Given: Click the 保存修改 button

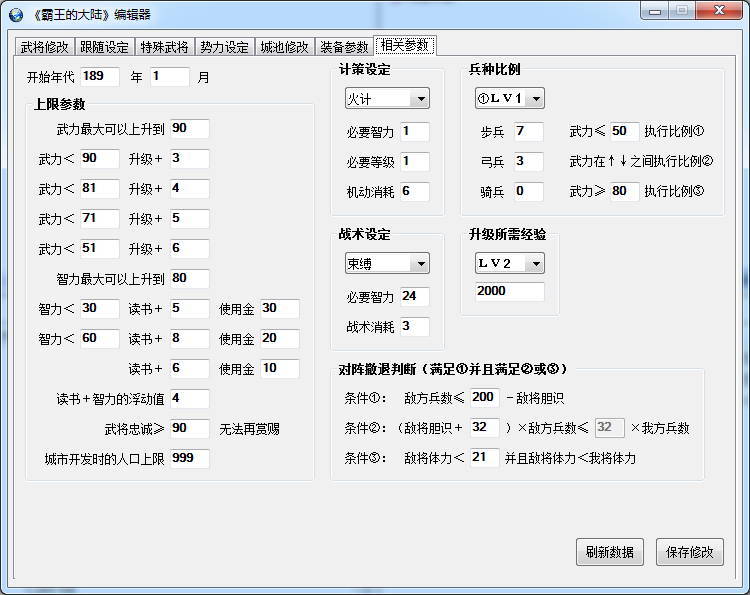Looking at the screenshot, I should (689, 552).
